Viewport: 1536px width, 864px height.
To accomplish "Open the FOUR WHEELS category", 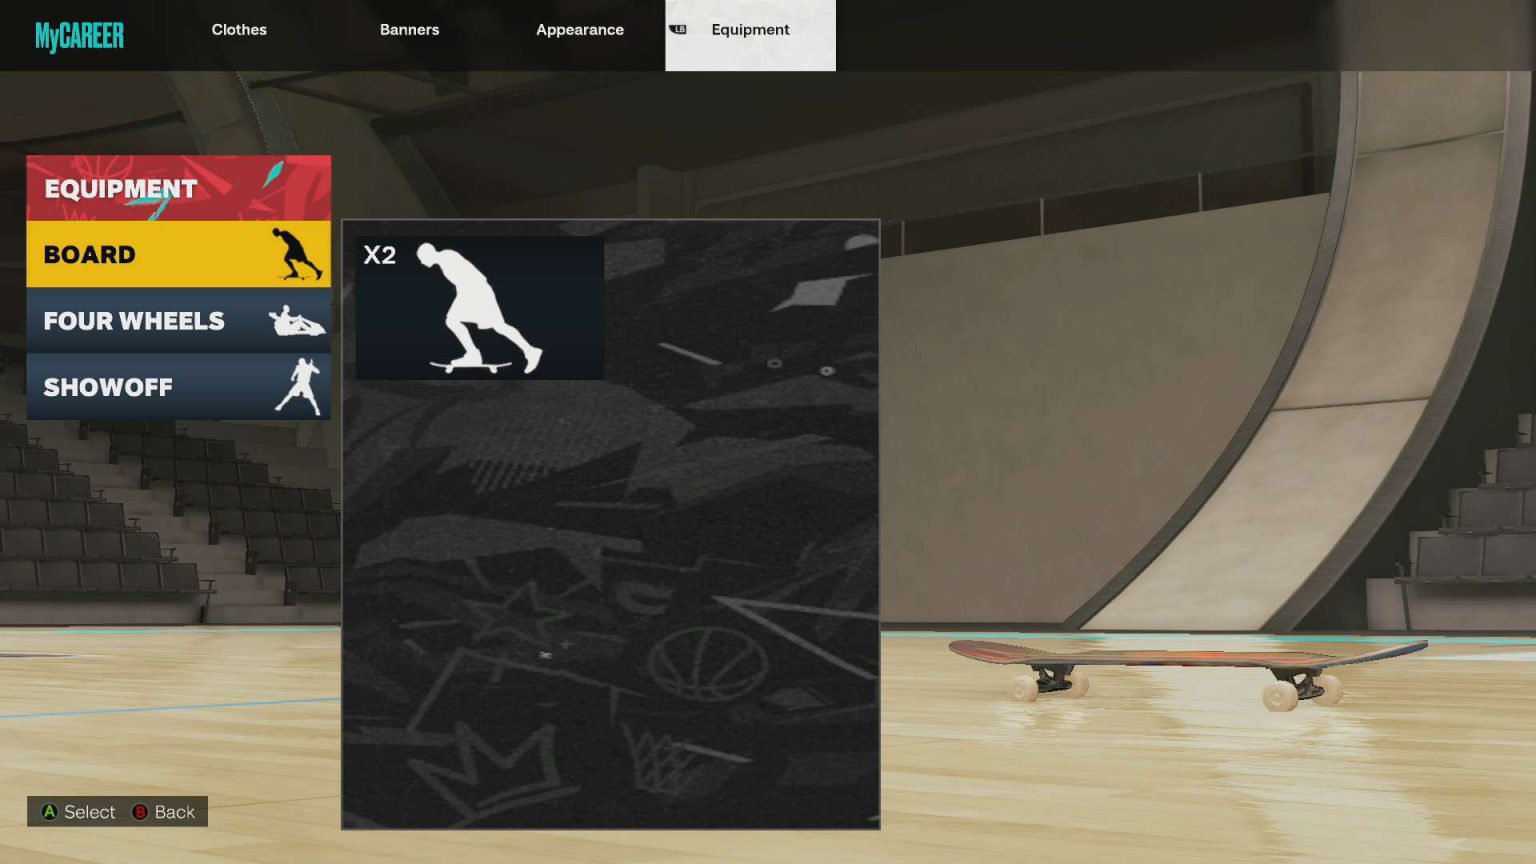I will [134, 321].
